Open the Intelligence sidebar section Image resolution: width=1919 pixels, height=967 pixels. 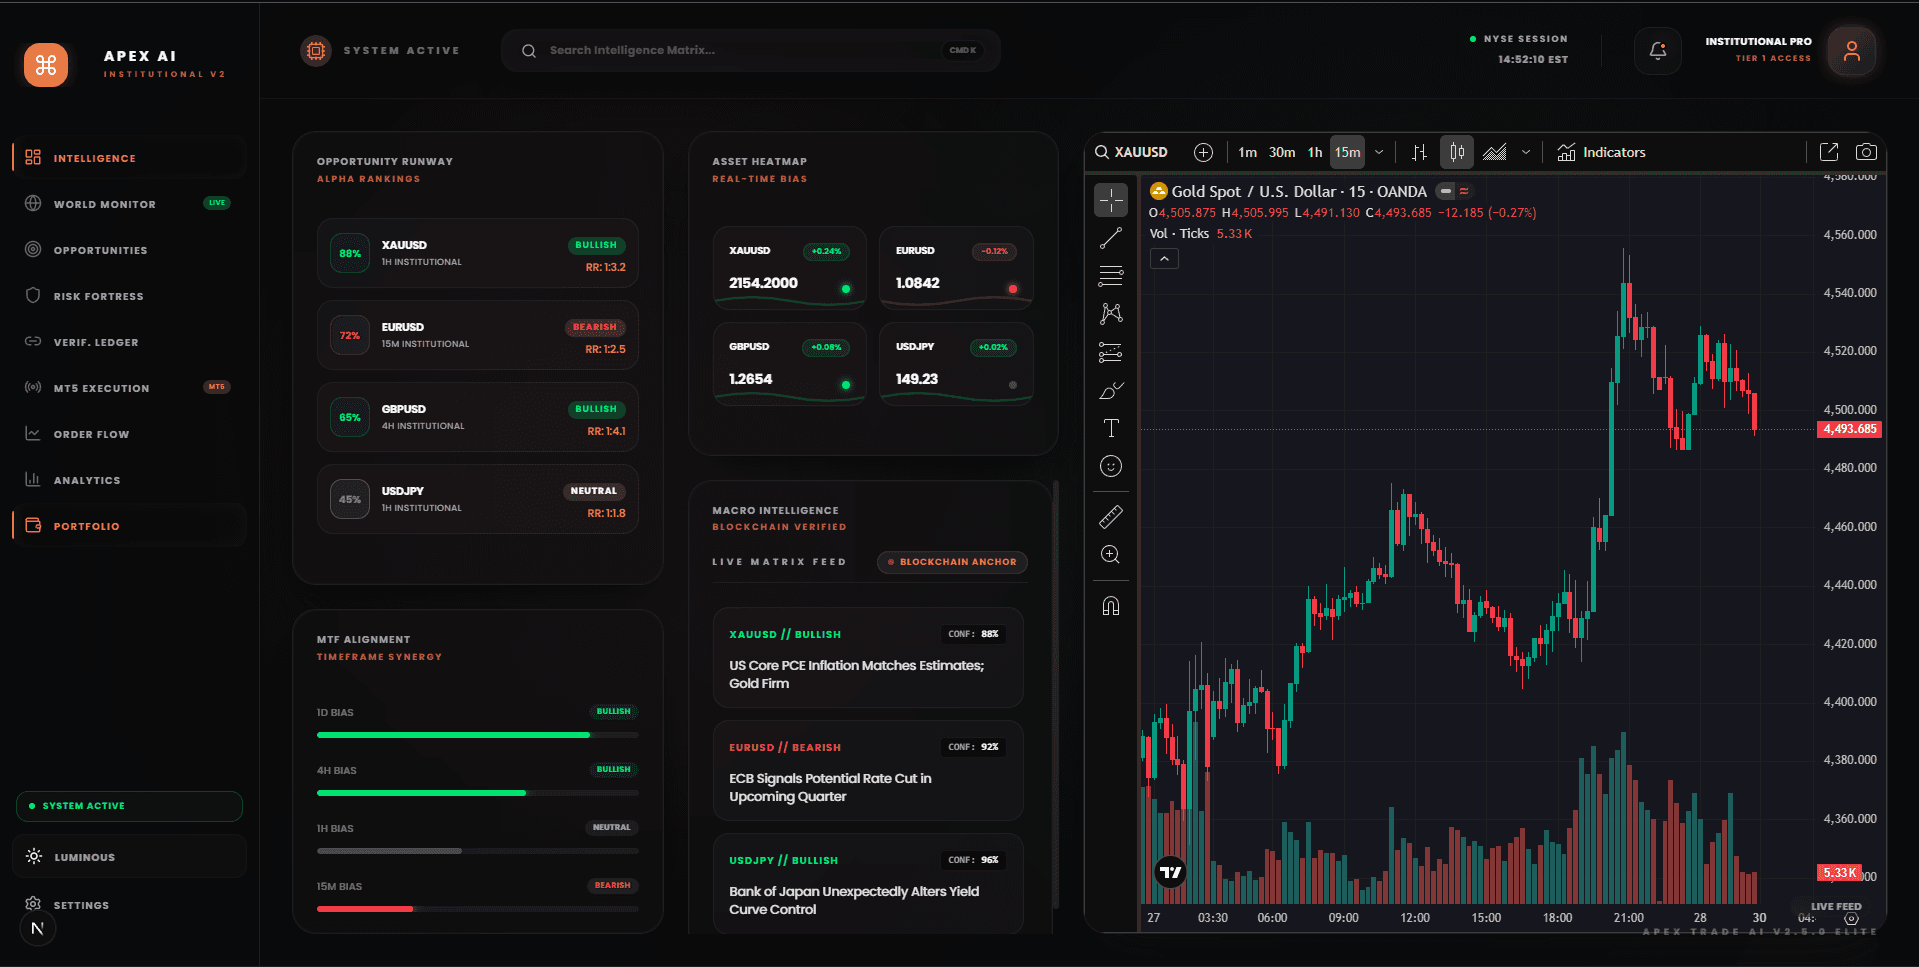[130, 158]
